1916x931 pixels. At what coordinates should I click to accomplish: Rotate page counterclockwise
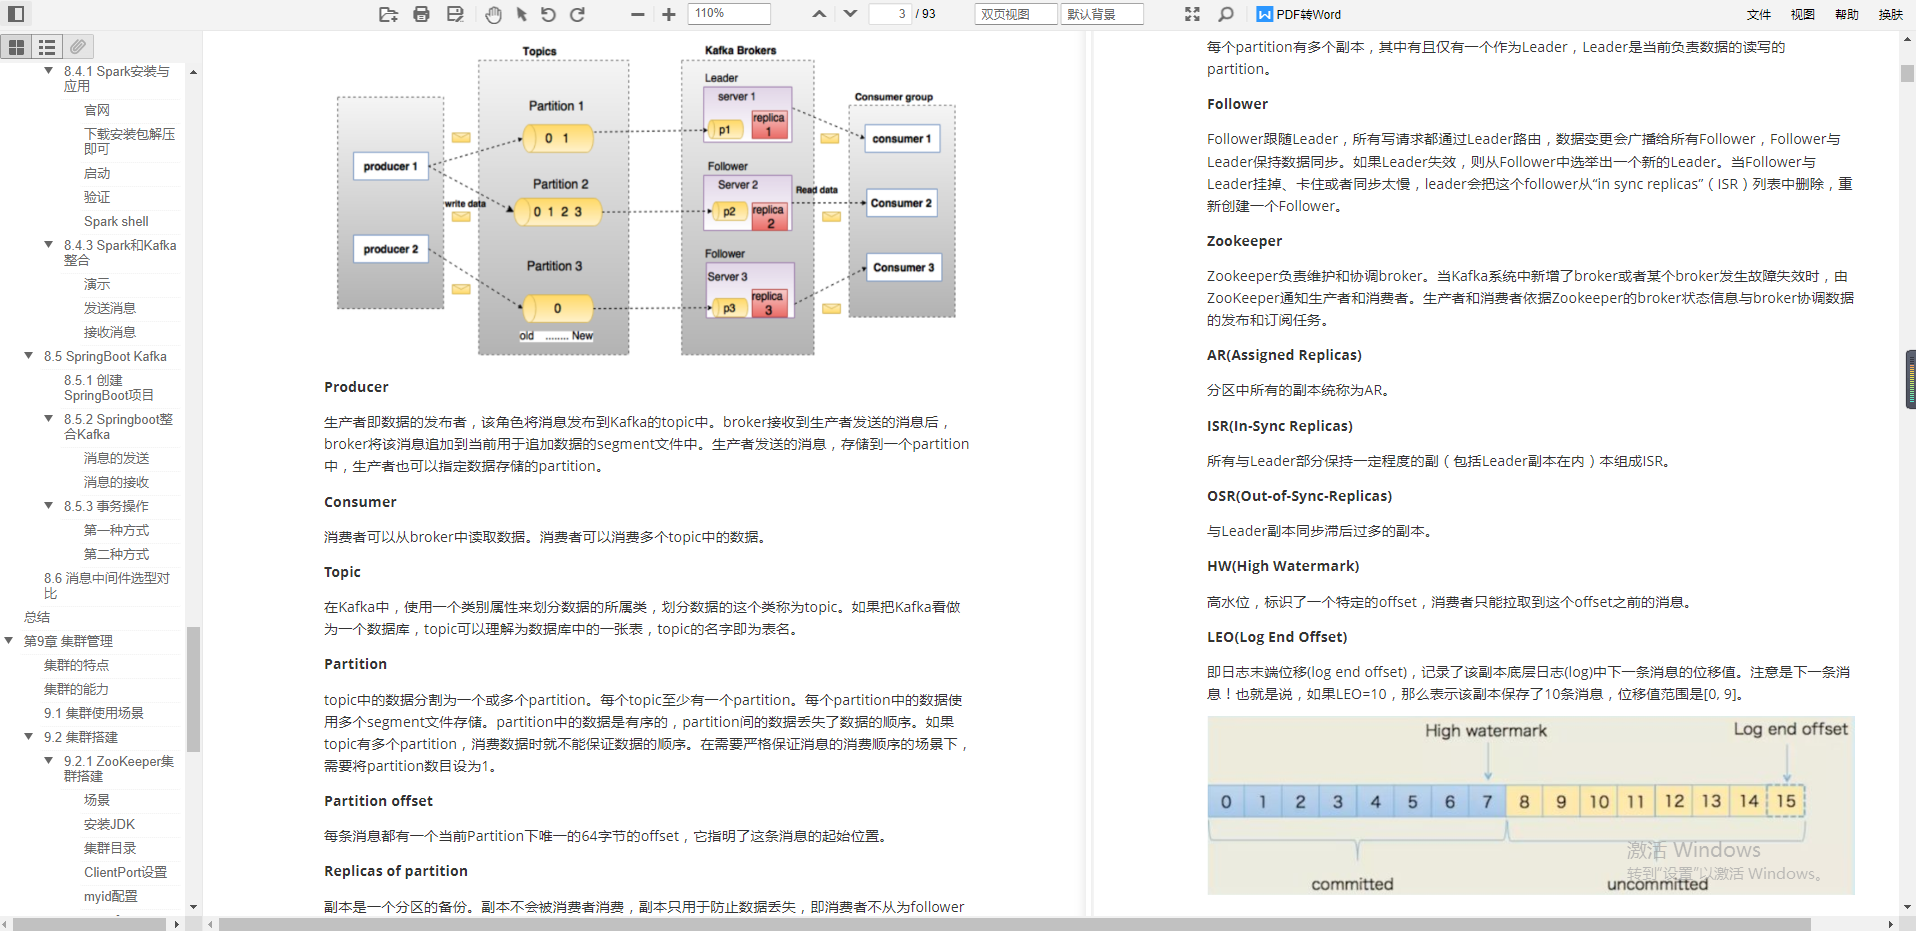[x=548, y=14]
